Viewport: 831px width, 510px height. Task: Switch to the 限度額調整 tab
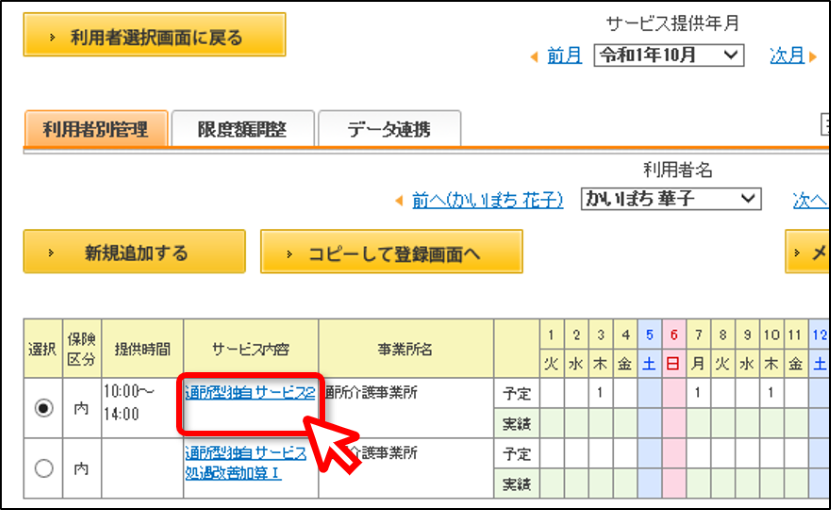click(243, 128)
